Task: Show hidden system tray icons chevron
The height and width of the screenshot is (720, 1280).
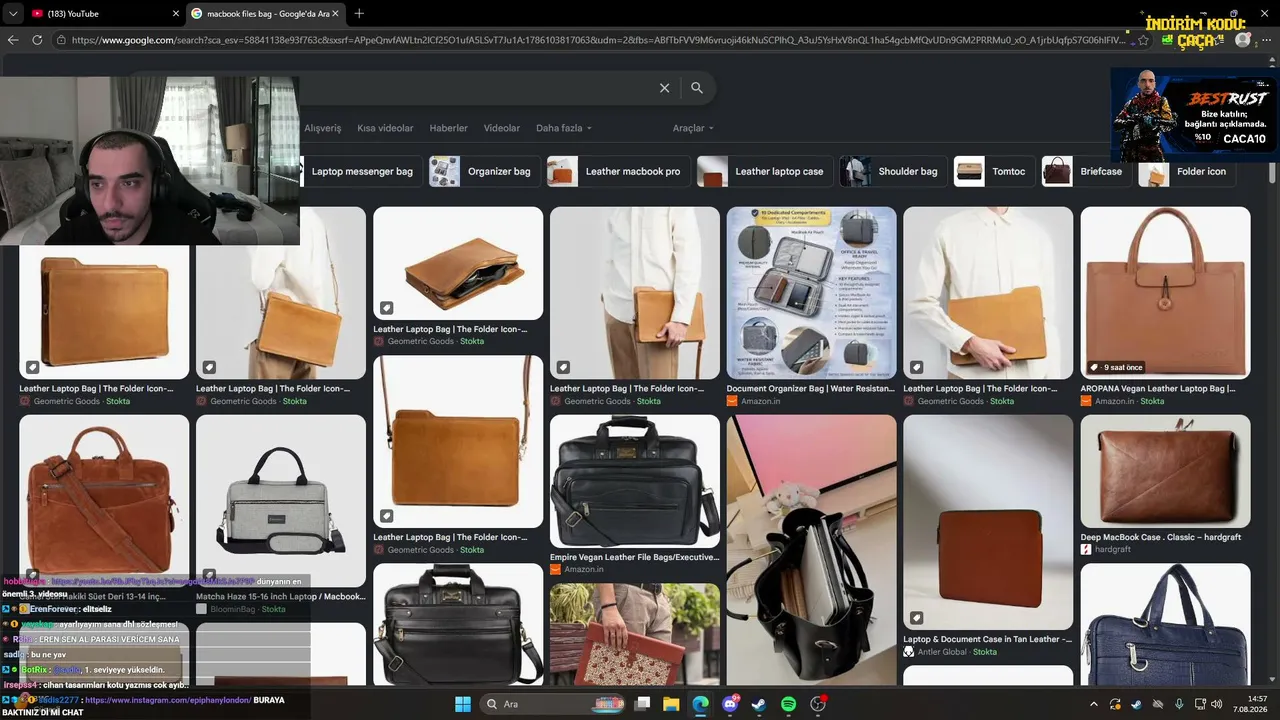Action: (x=1093, y=704)
